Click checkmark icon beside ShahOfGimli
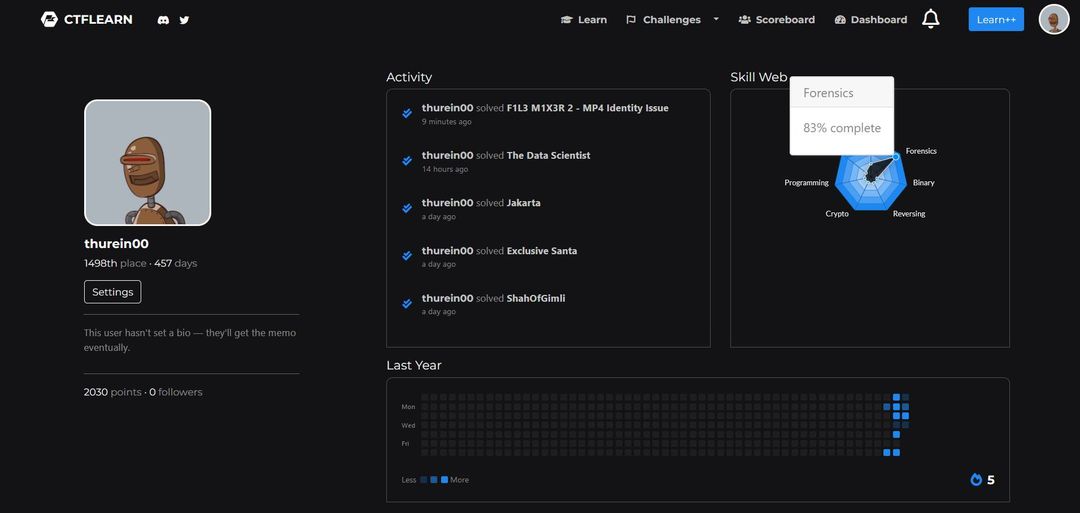1080x513 pixels. (407, 303)
